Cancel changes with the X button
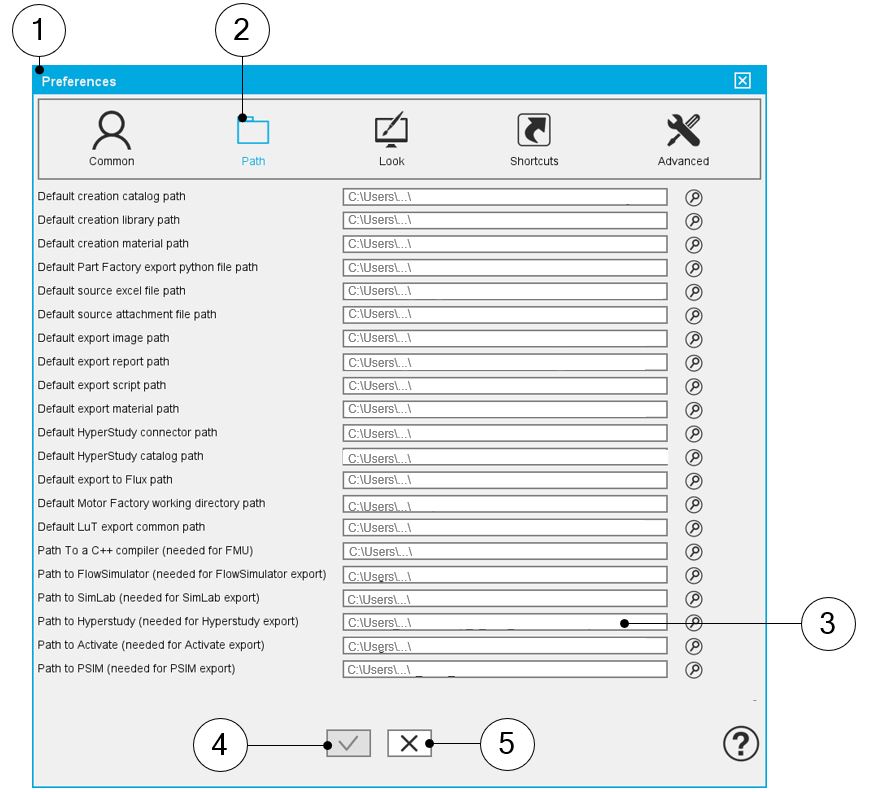 click(x=409, y=743)
